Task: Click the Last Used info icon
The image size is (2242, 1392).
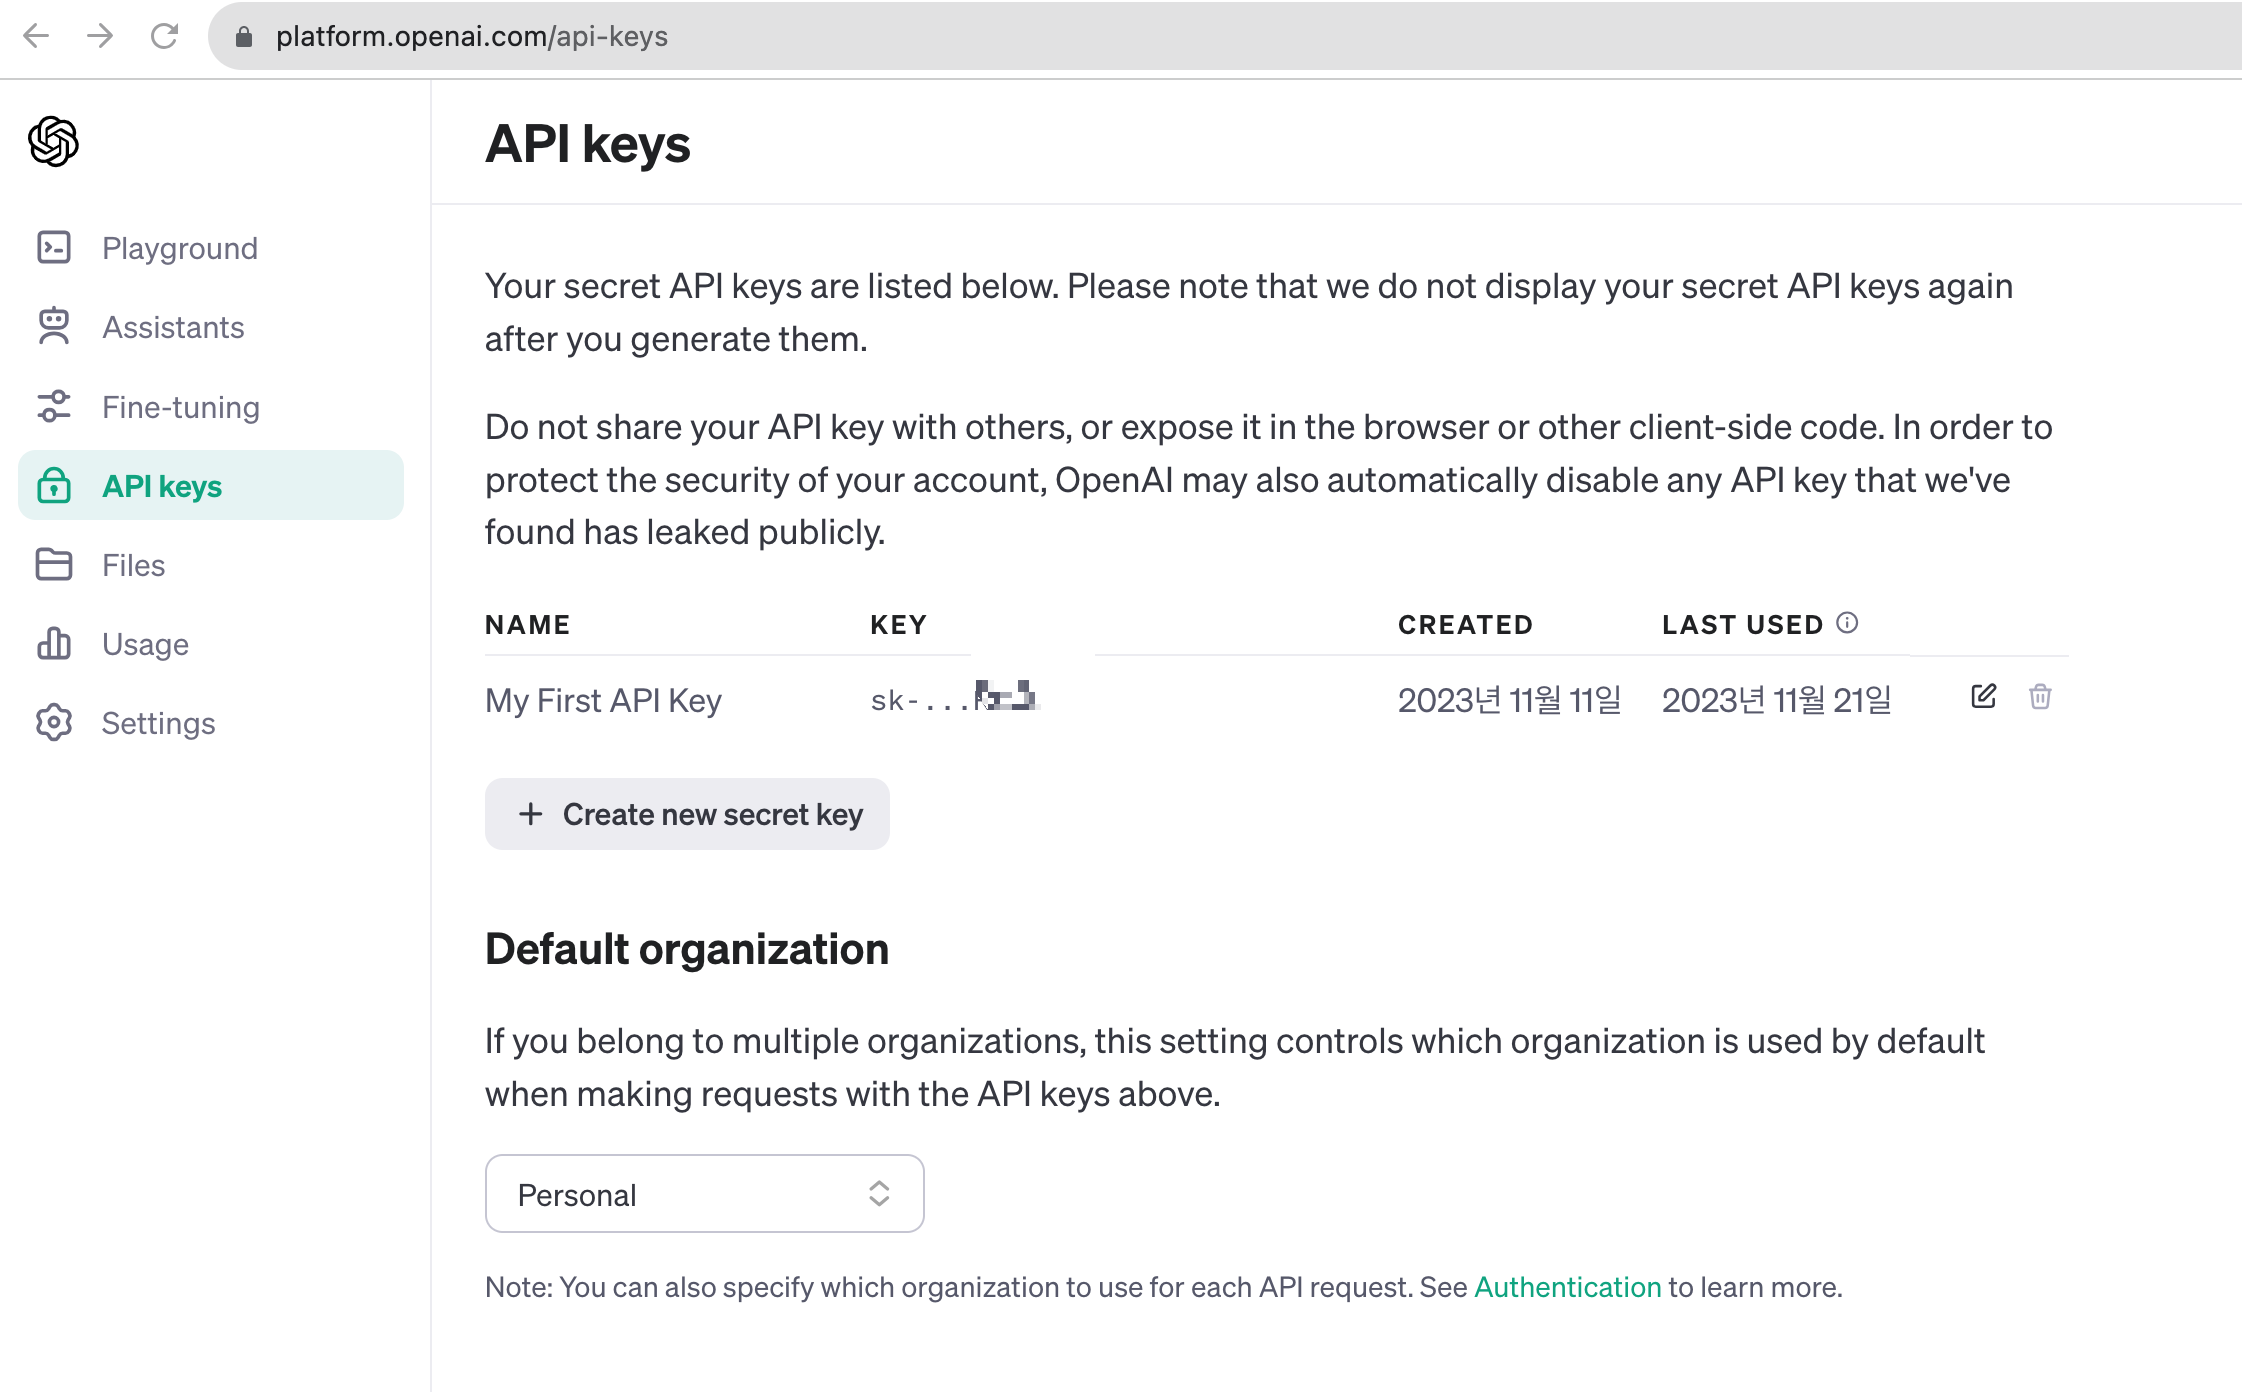Action: coord(1847,623)
